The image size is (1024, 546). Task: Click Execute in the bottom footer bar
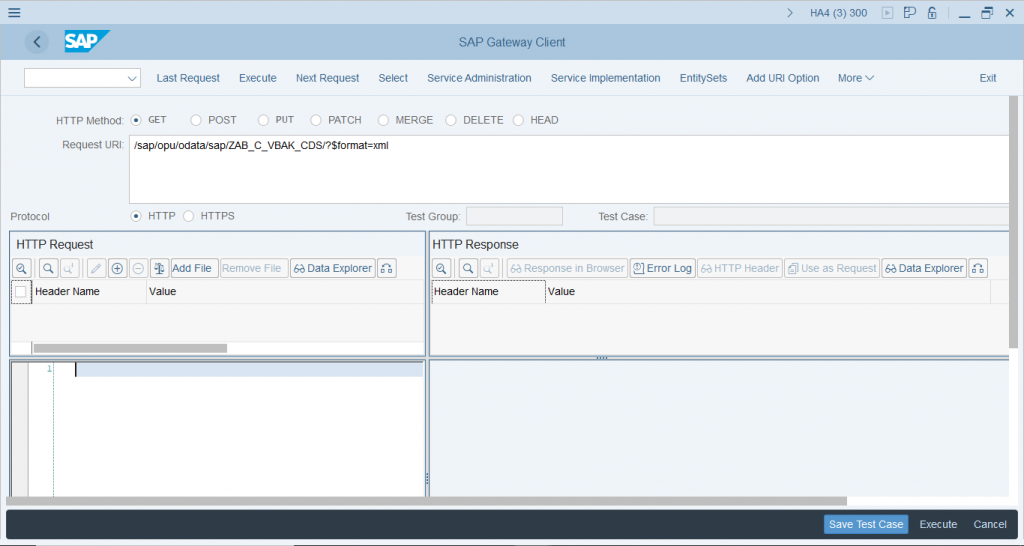click(938, 524)
